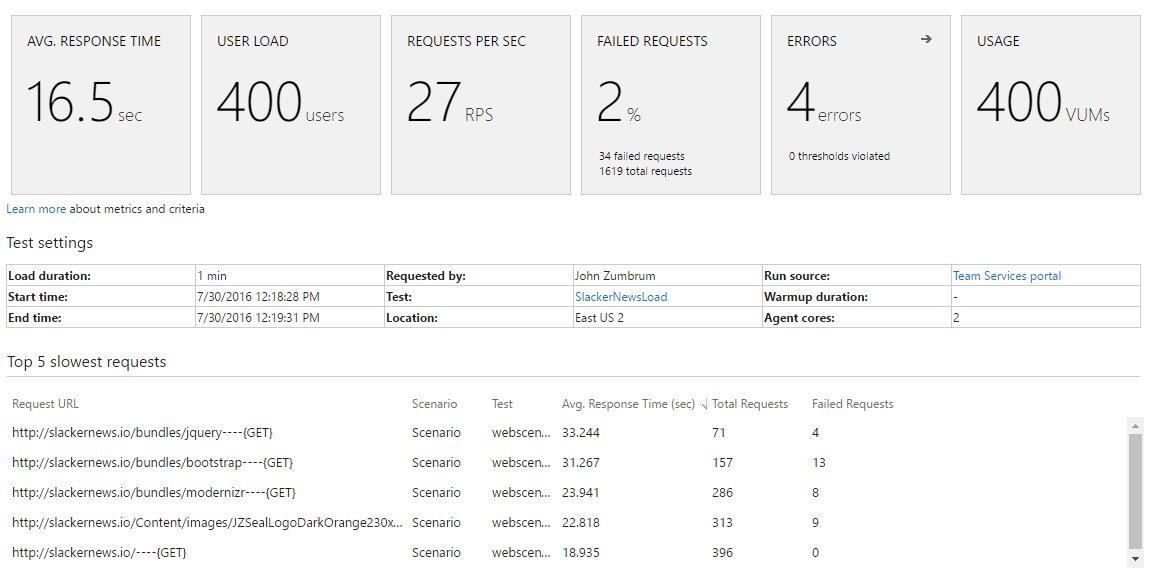Click the Avg. Response Time tile
1155x580 pixels.
tap(101, 105)
